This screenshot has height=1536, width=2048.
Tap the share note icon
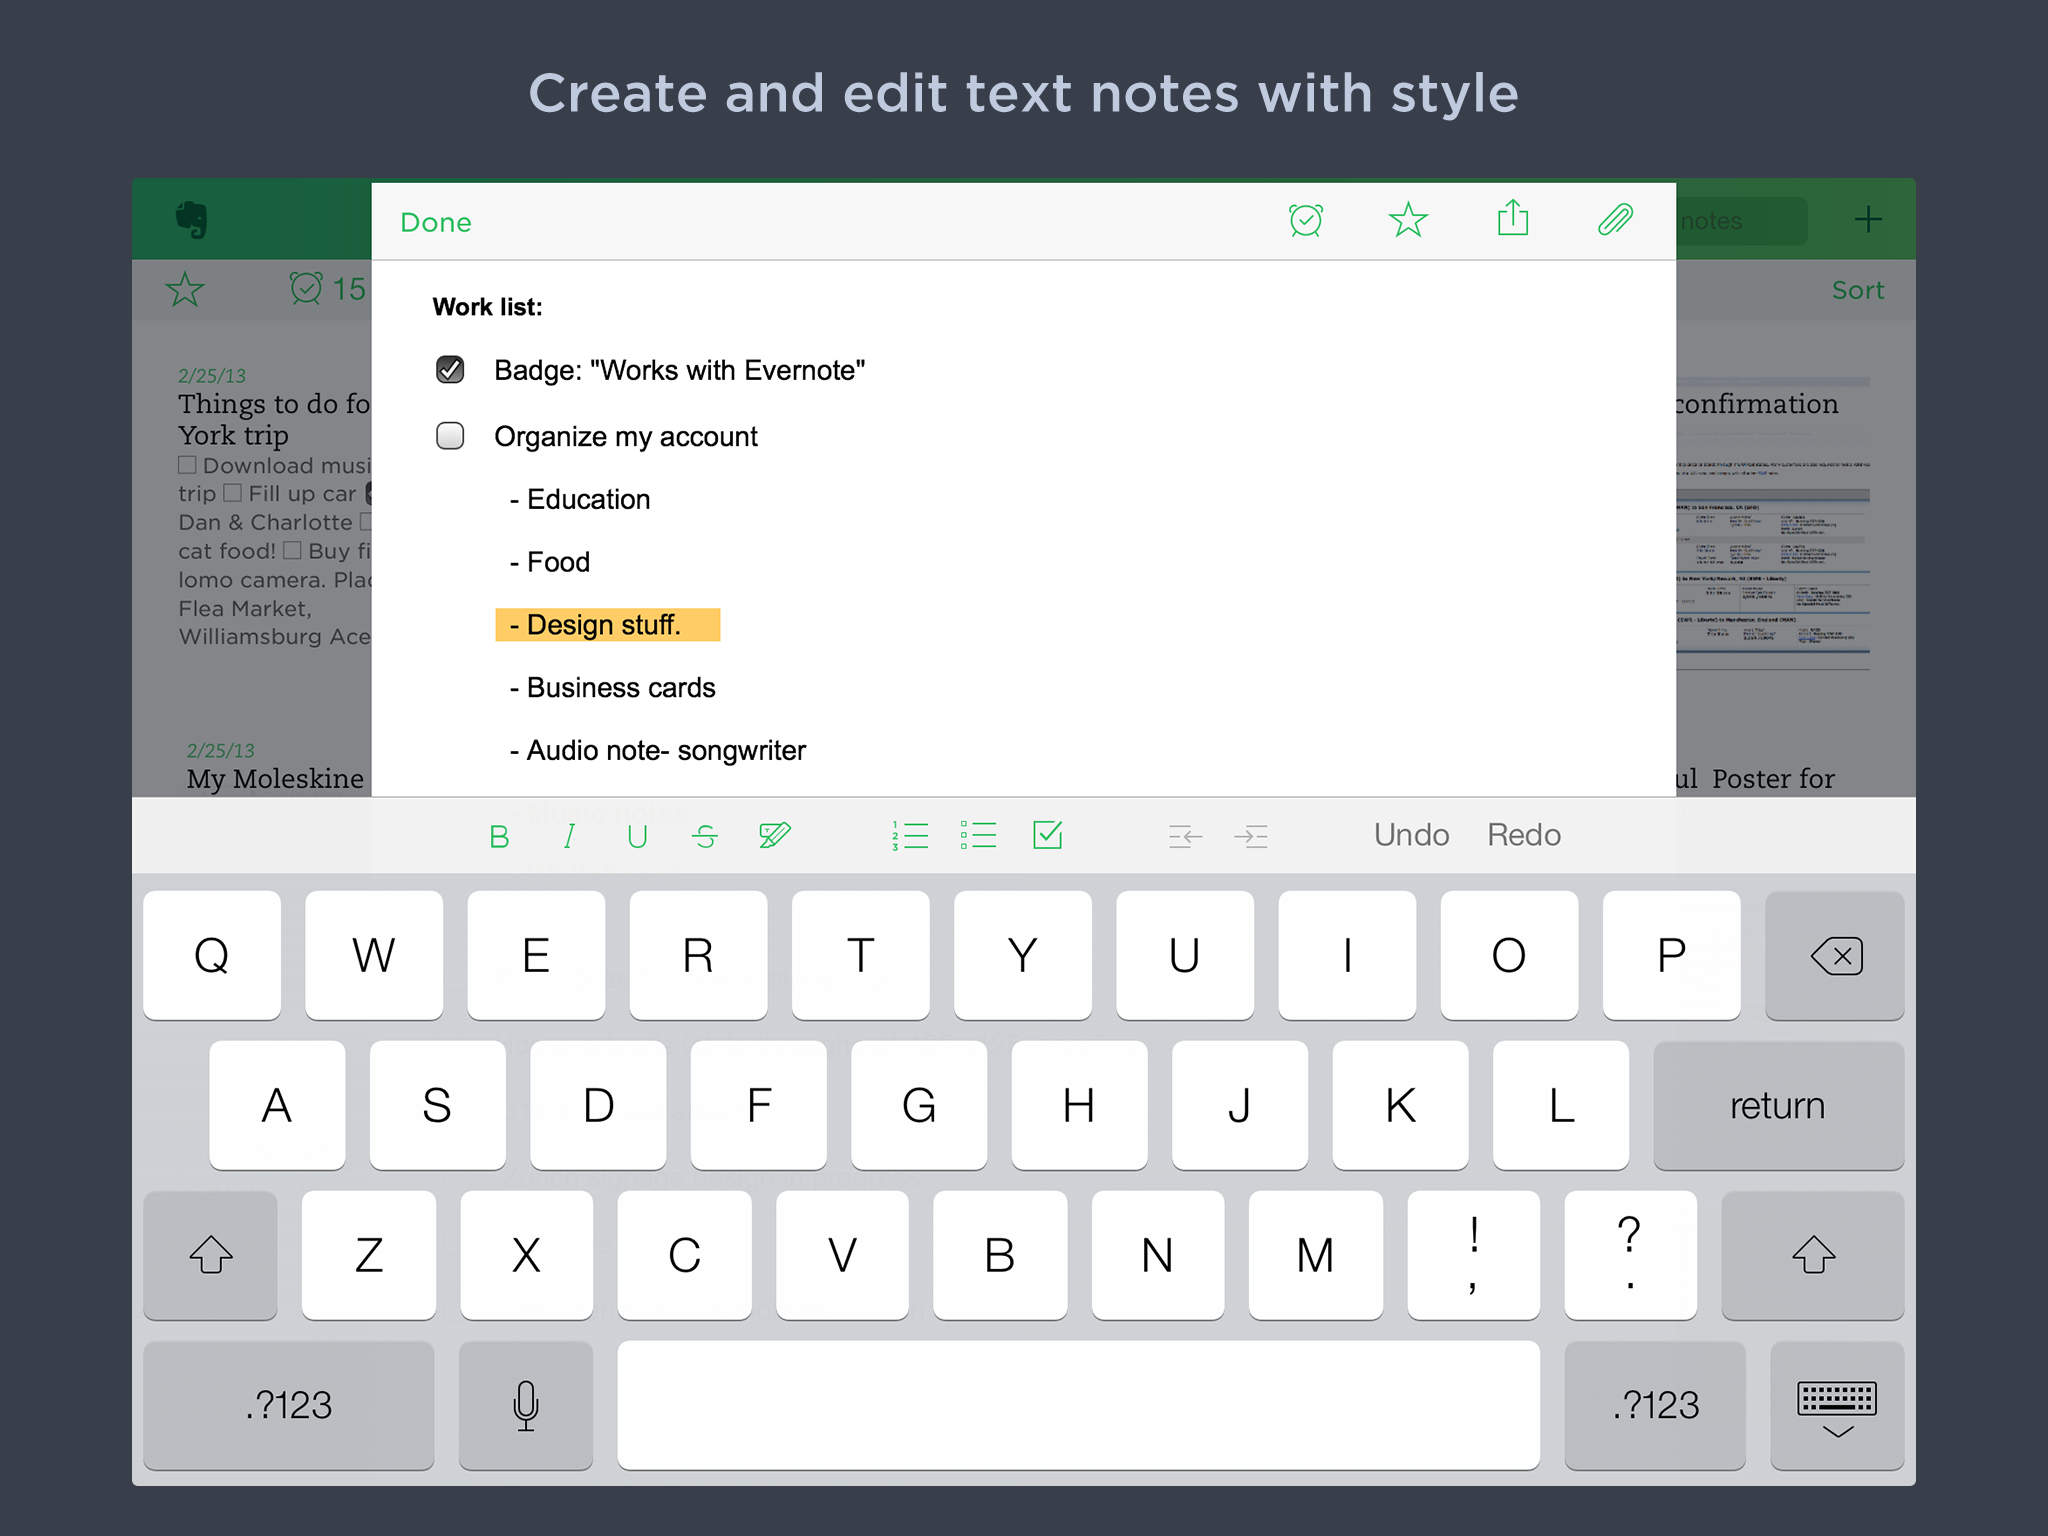point(1513,218)
